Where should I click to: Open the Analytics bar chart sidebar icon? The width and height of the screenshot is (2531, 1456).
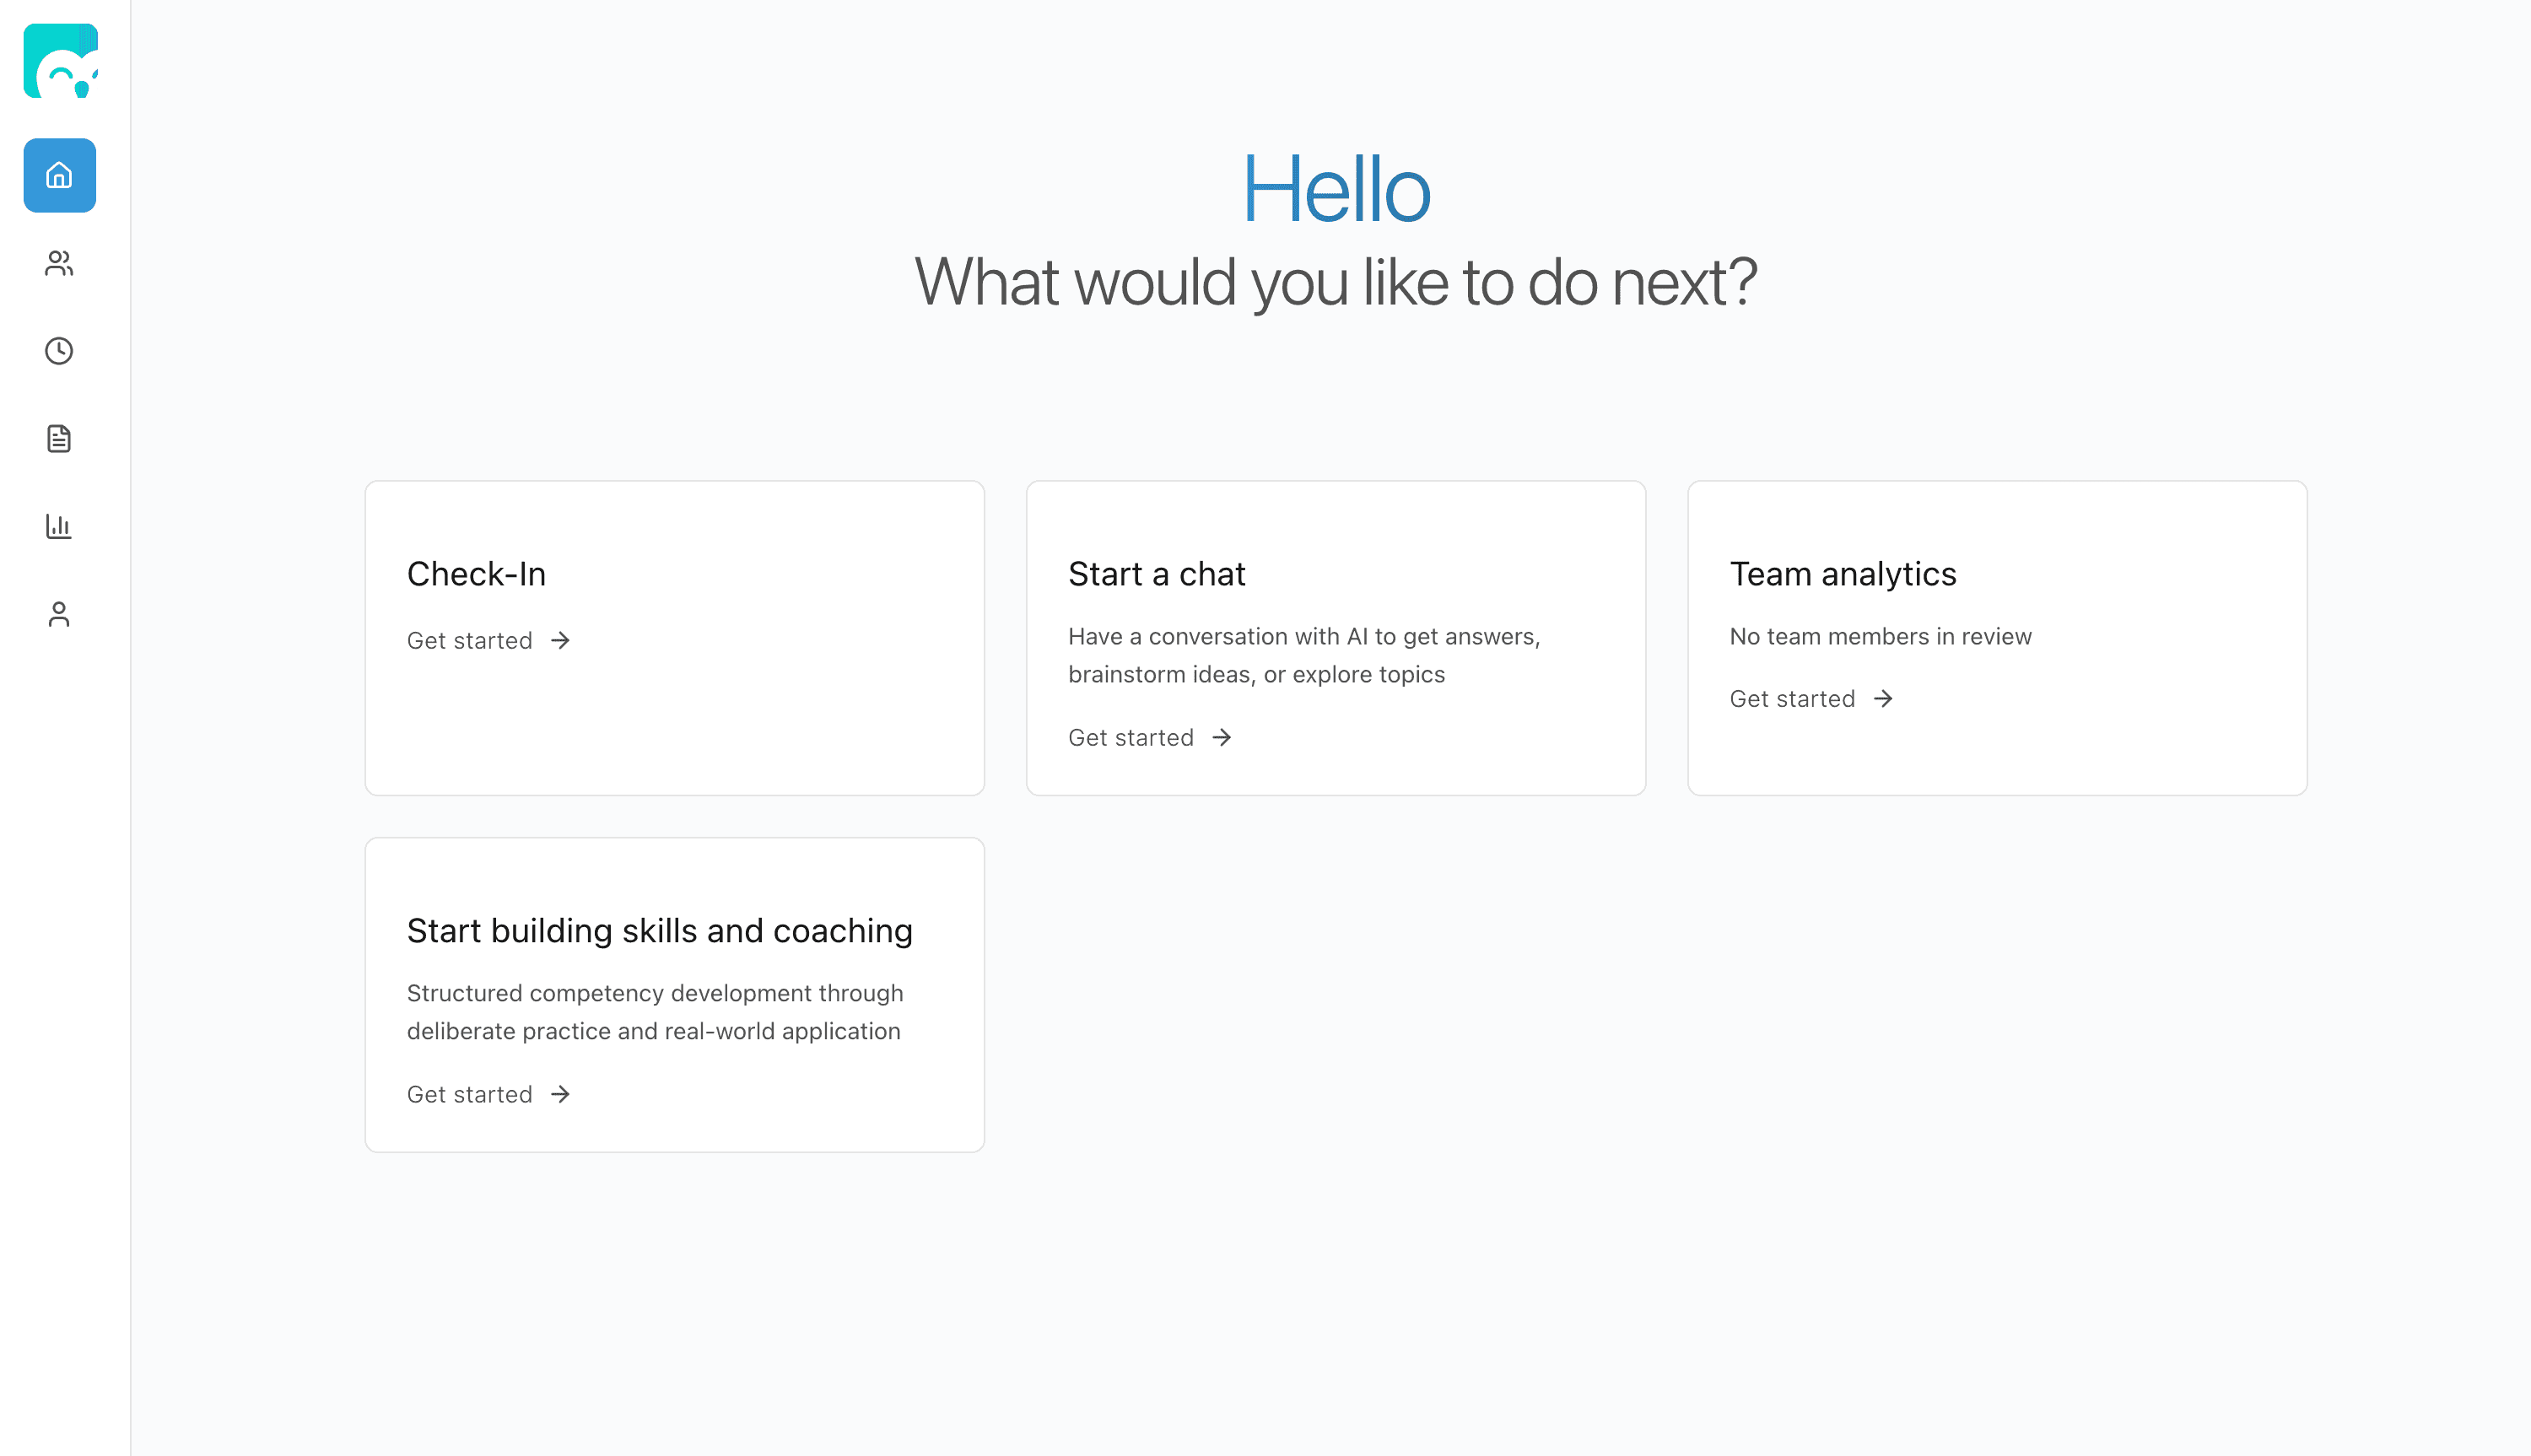point(59,526)
